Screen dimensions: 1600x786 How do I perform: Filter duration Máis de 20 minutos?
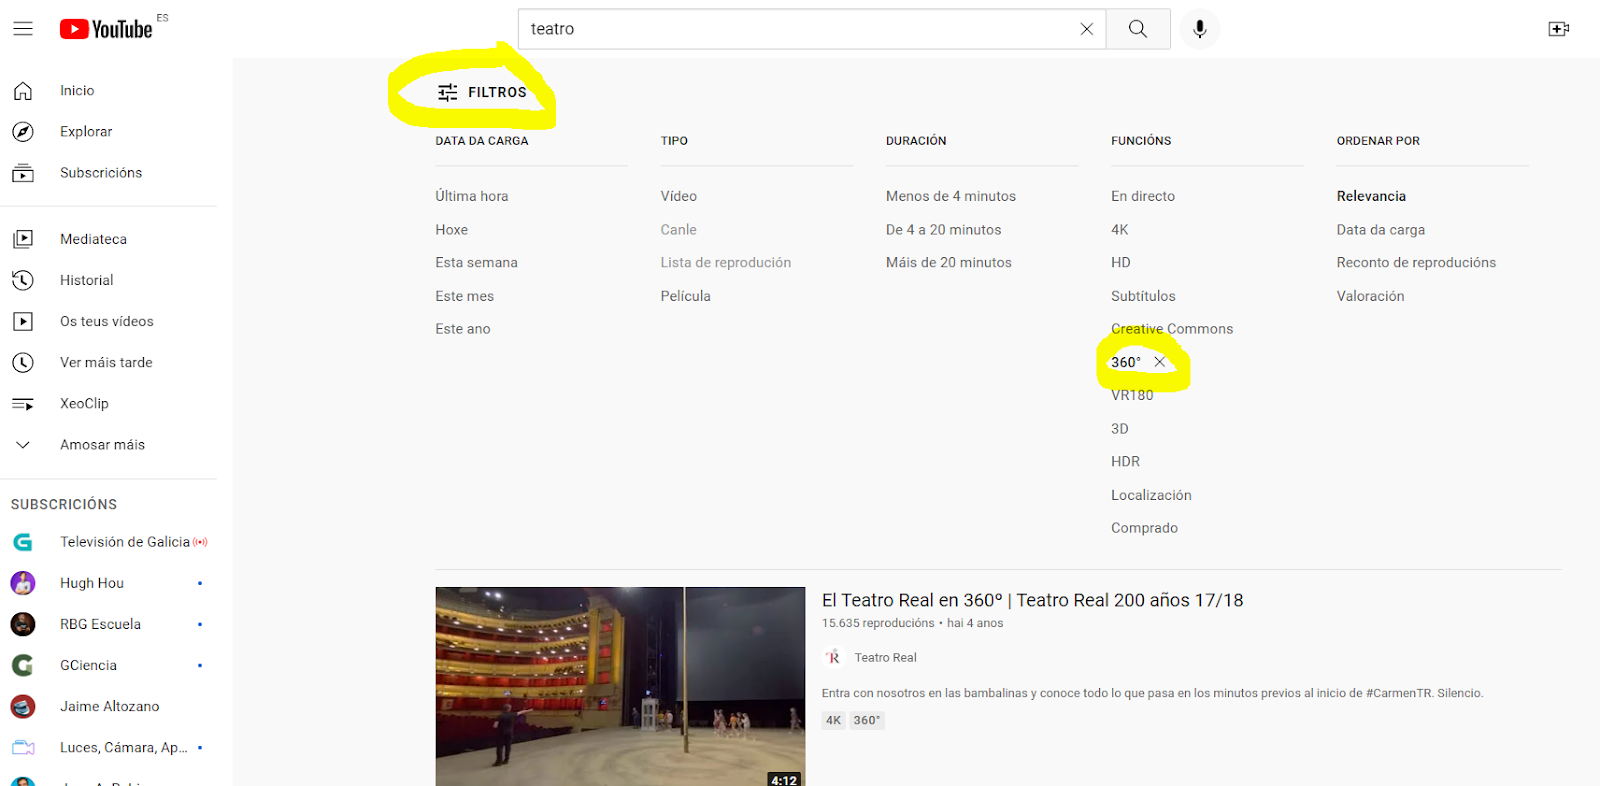coord(949,263)
